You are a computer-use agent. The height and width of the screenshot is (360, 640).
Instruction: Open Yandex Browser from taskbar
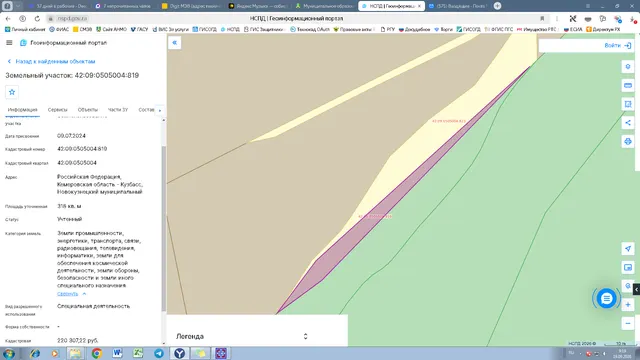179,353
